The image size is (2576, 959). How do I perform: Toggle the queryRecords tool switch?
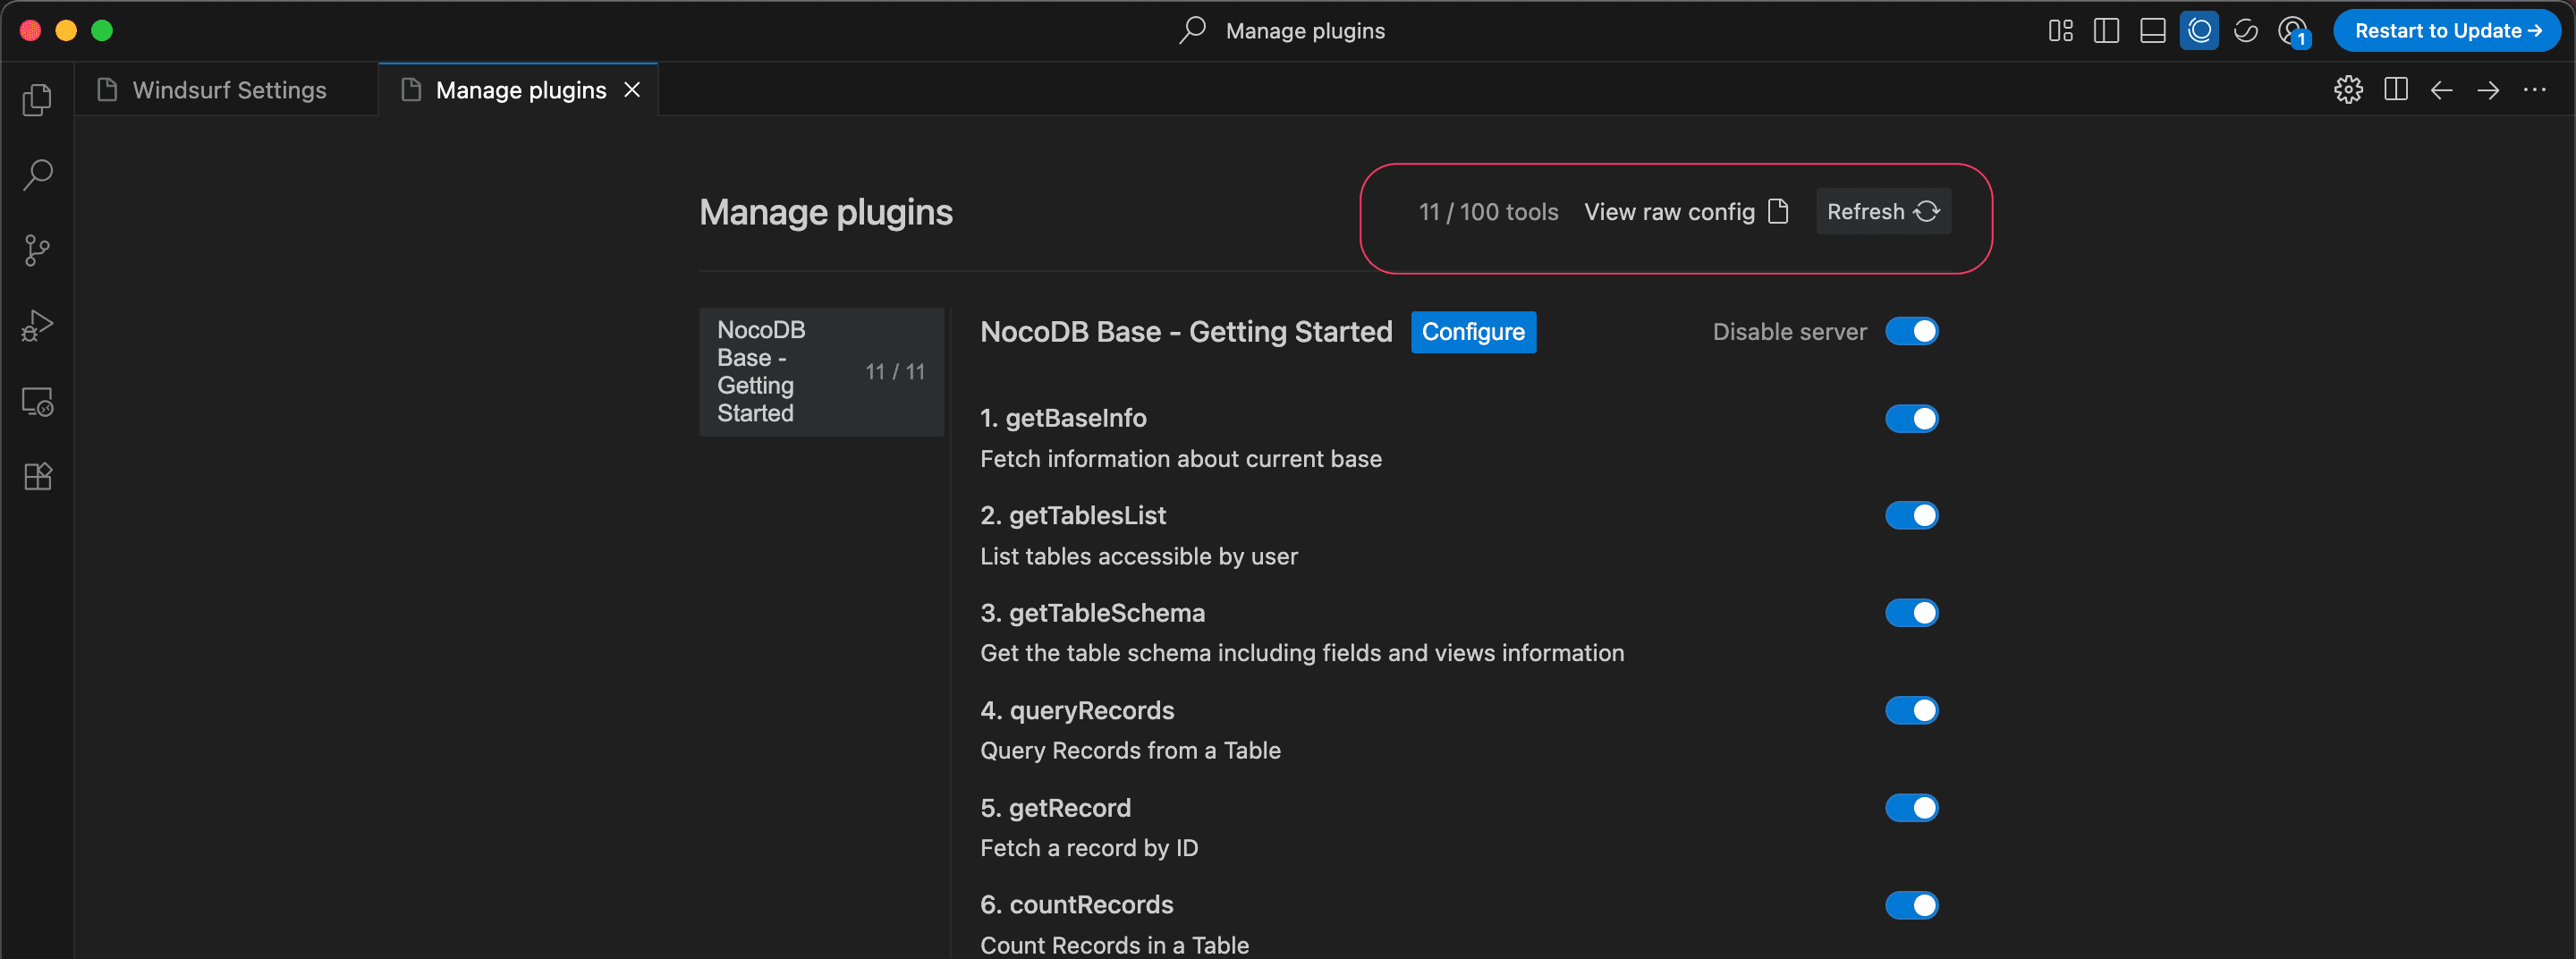pyautogui.click(x=1911, y=711)
